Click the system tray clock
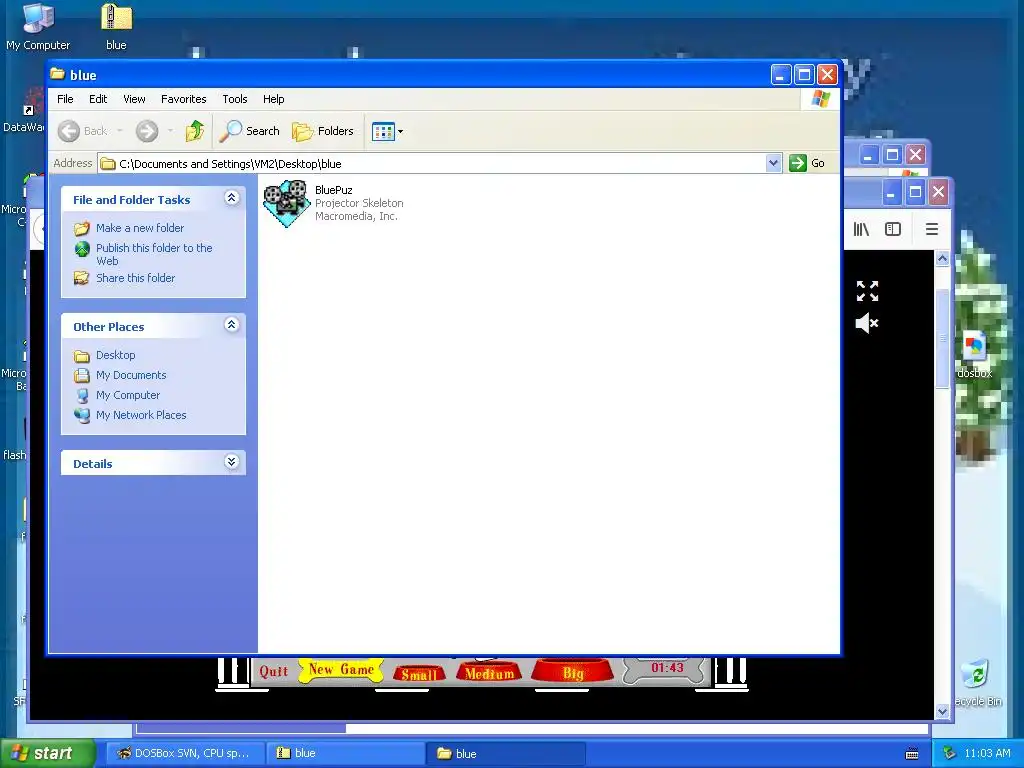This screenshot has width=1024, height=768. 987,753
